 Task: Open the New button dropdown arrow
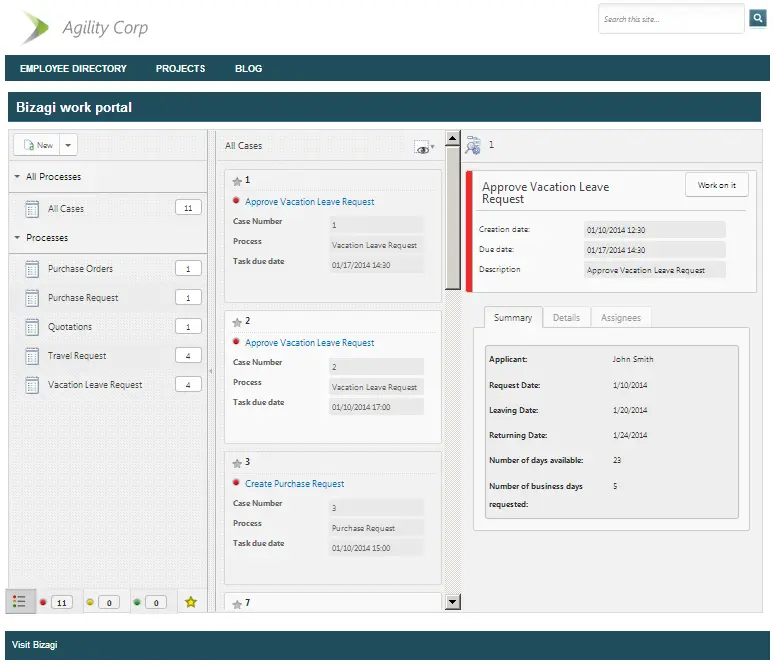[x=68, y=145]
